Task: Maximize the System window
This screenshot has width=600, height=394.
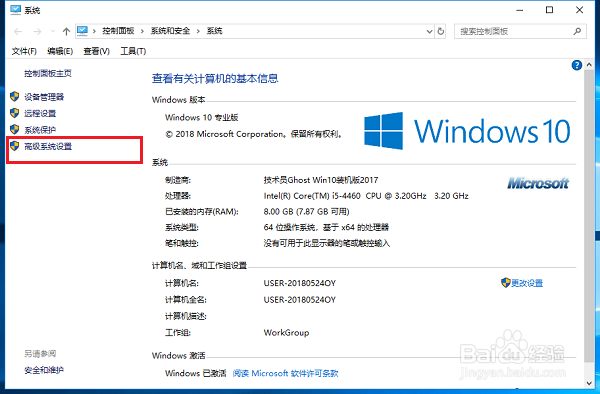Action: click(x=549, y=10)
